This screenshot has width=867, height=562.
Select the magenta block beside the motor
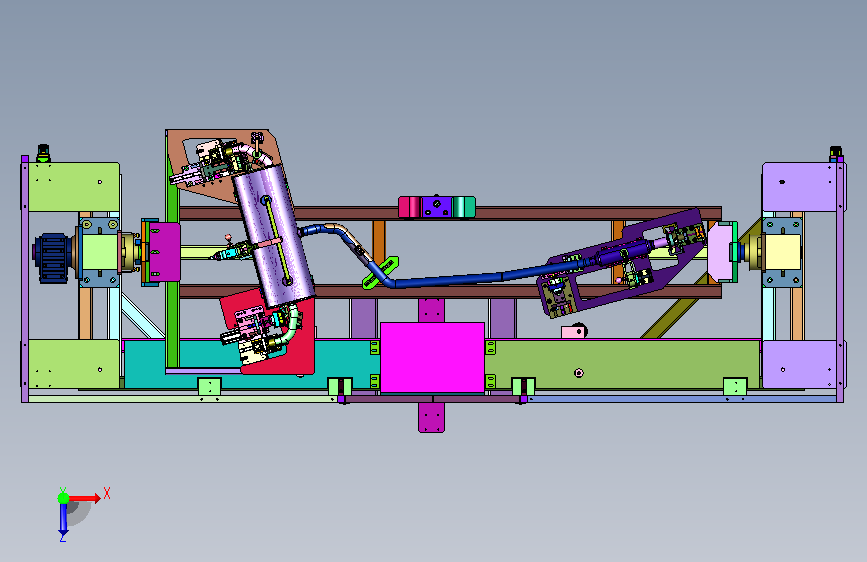[x=165, y=252]
